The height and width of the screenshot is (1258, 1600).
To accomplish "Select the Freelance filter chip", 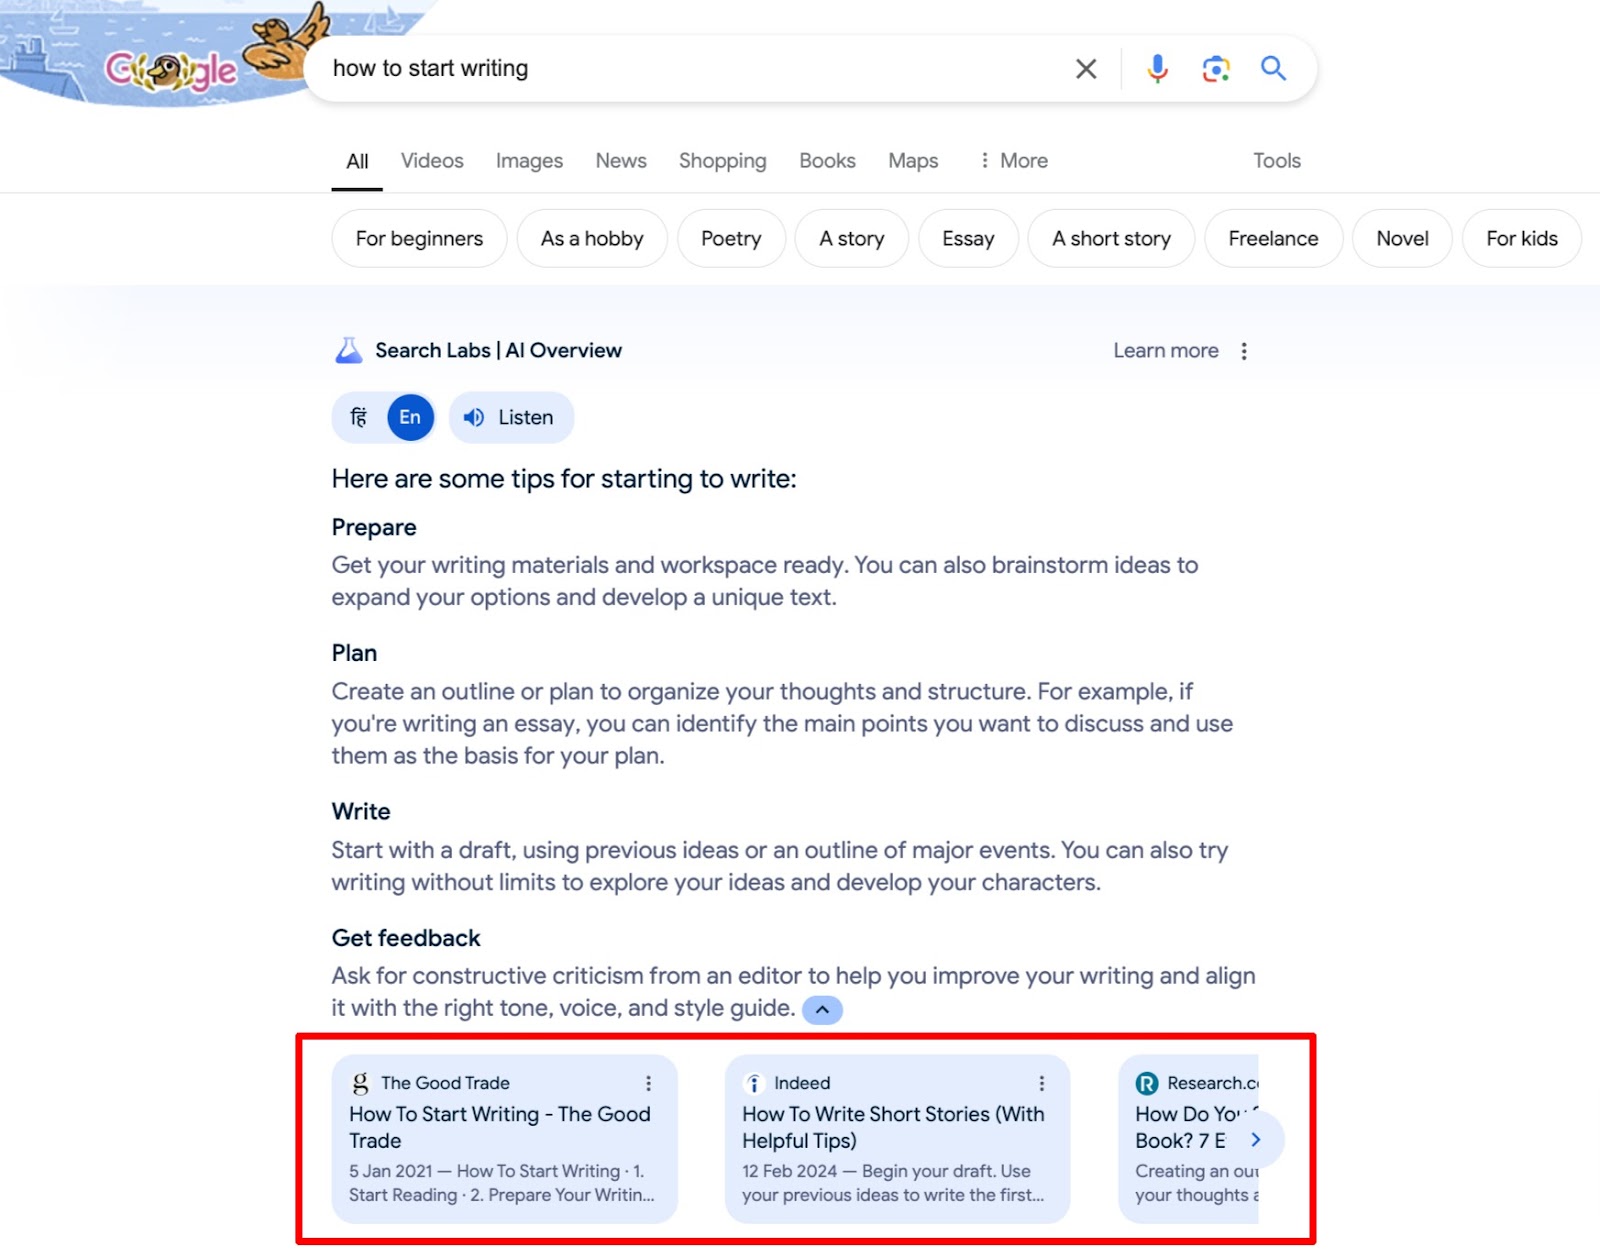I will (x=1273, y=239).
